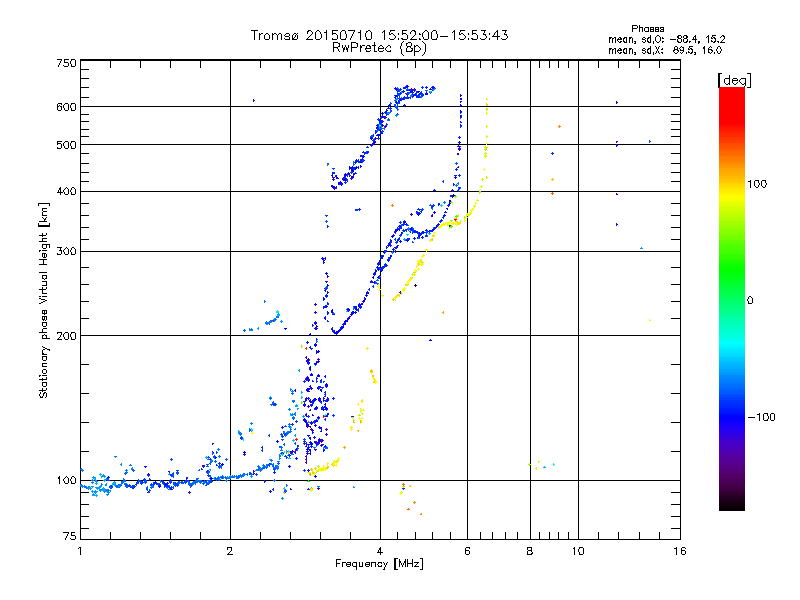
Task: Click the 1 MHz tick label on frequency axis
Action: pyautogui.click(x=80, y=551)
